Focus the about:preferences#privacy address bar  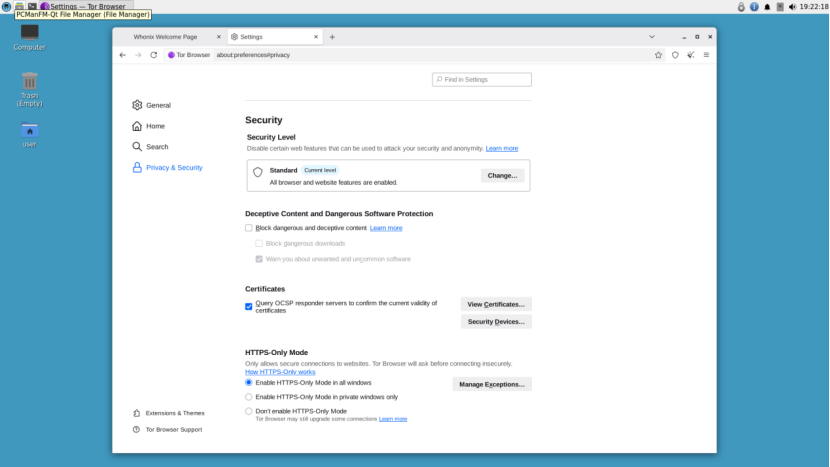(431, 55)
